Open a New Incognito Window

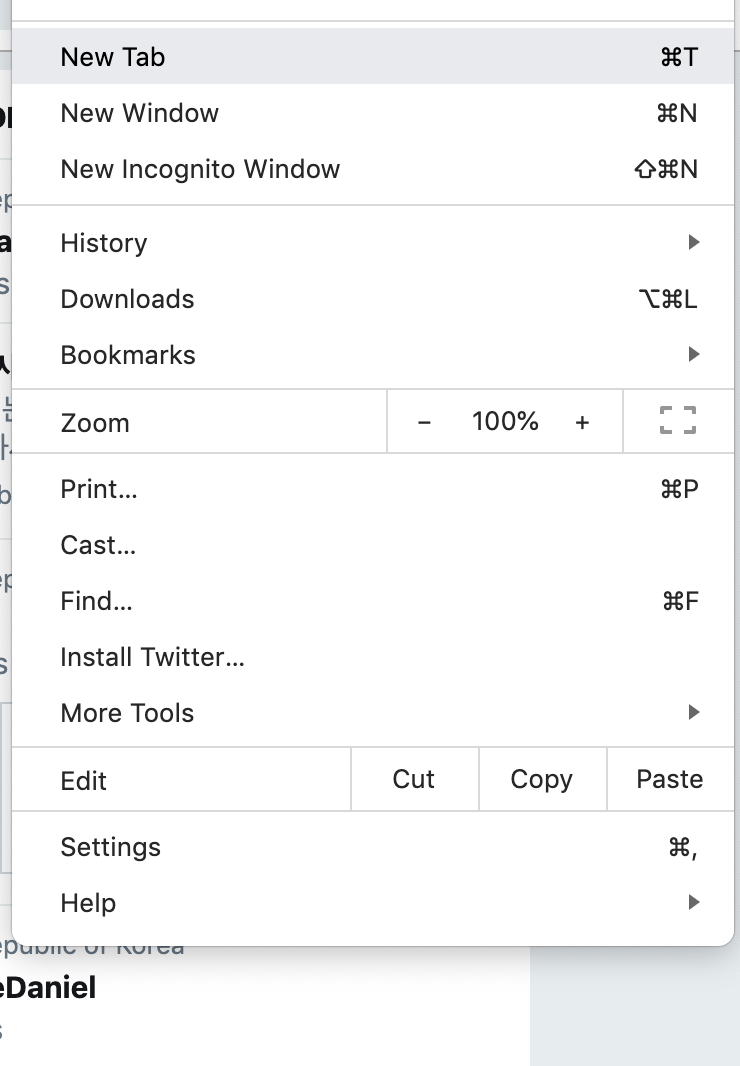pos(373,169)
